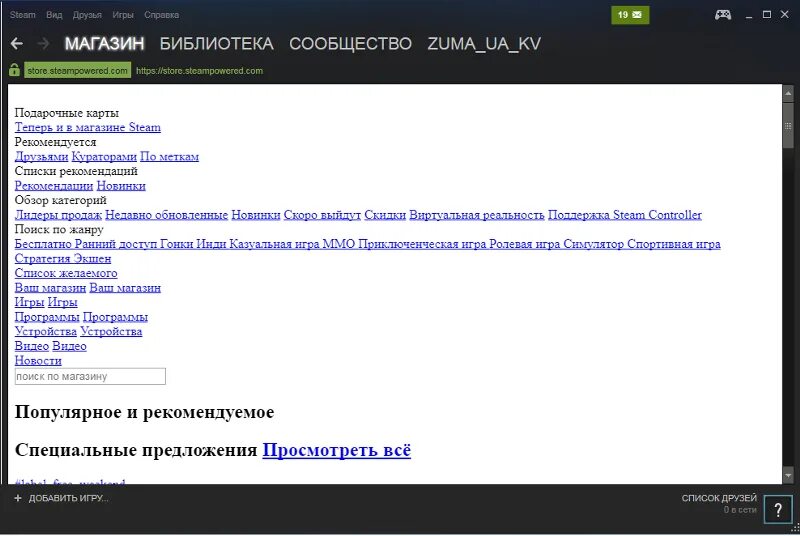Screen dimensions: 800x536
Task: Open the Лидеры продаж link
Action: [58, 215]
